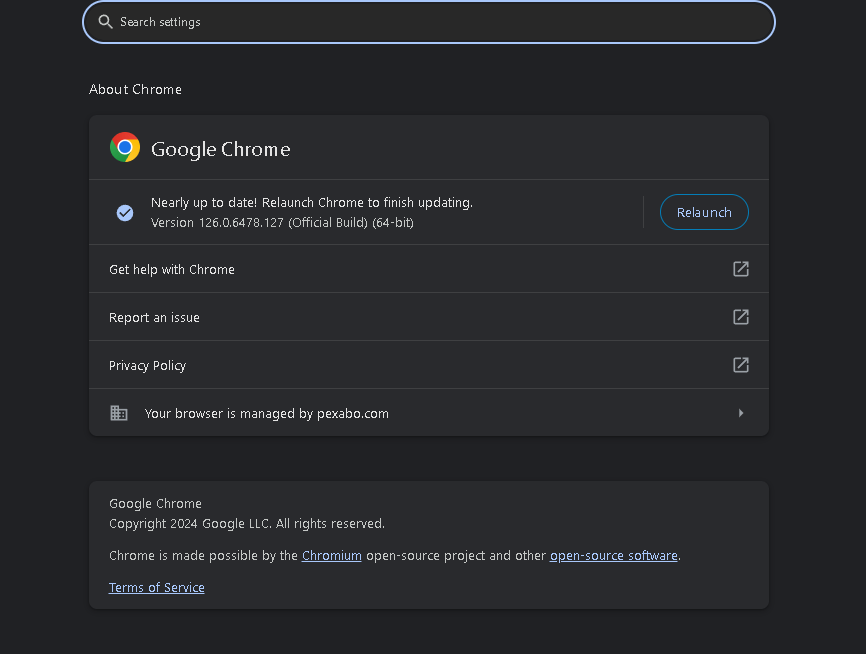Open the Privacy Policy row

coord(429,365)
